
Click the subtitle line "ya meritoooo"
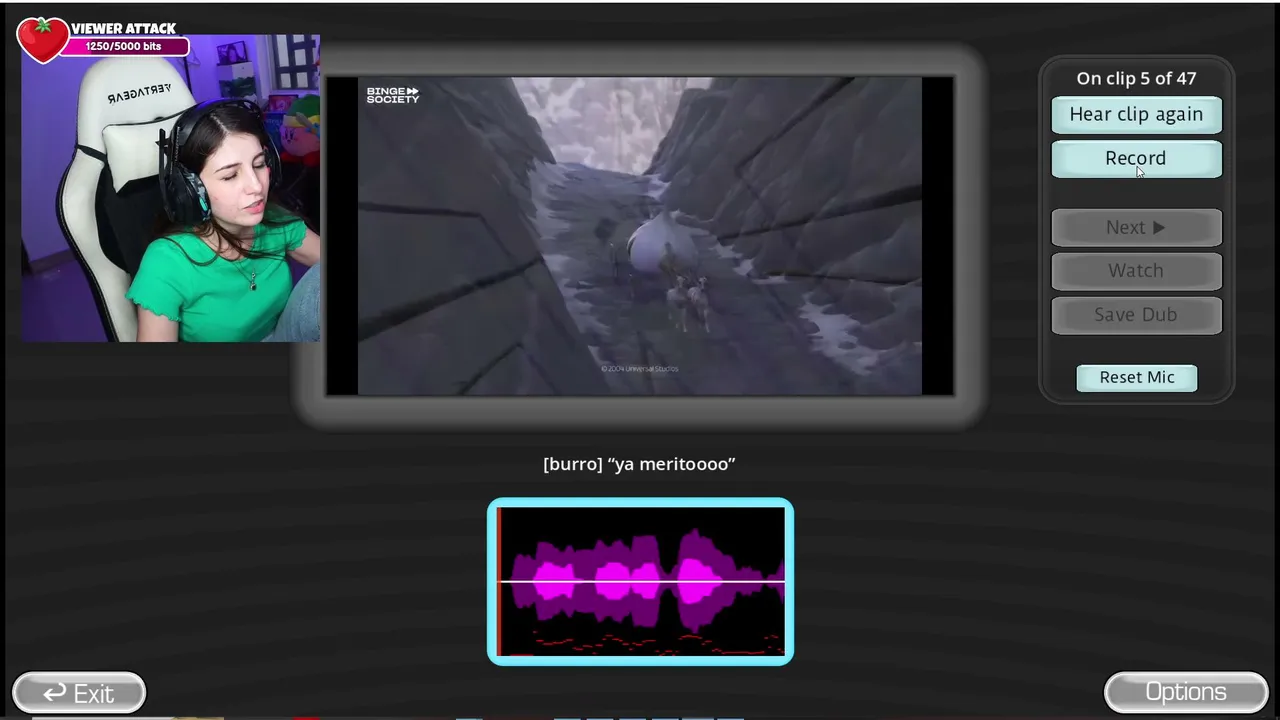coord(639,464)
